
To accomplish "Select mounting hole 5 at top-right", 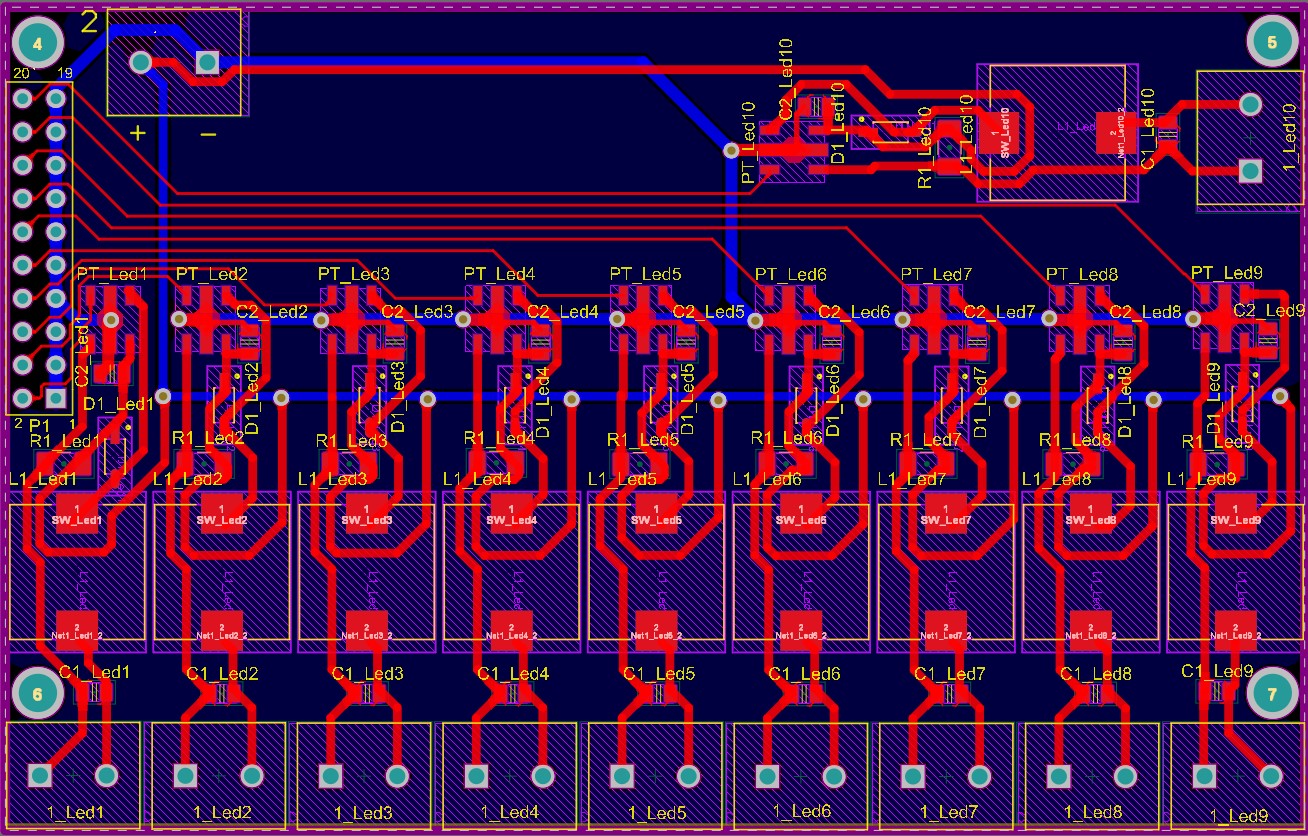I will click(1272, 42).
